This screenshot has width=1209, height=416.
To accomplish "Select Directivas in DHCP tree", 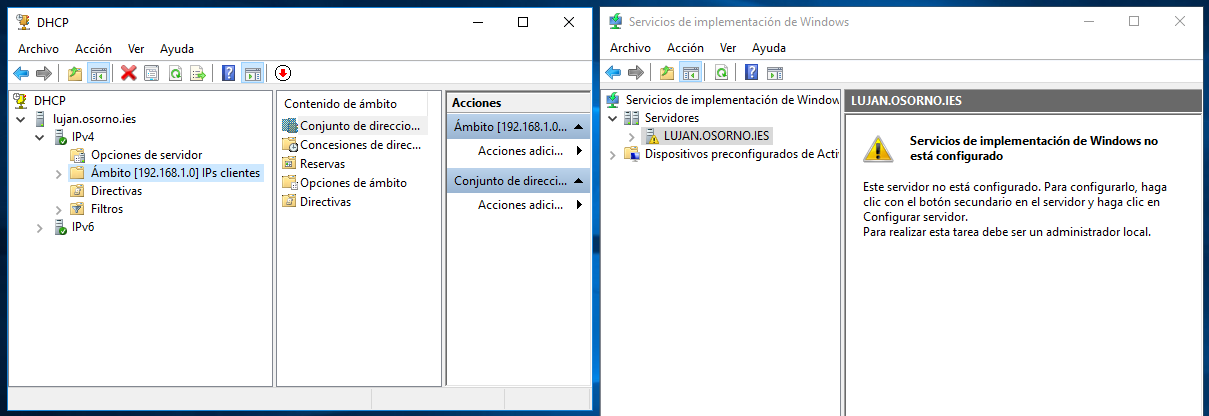I will pos(116,191).
